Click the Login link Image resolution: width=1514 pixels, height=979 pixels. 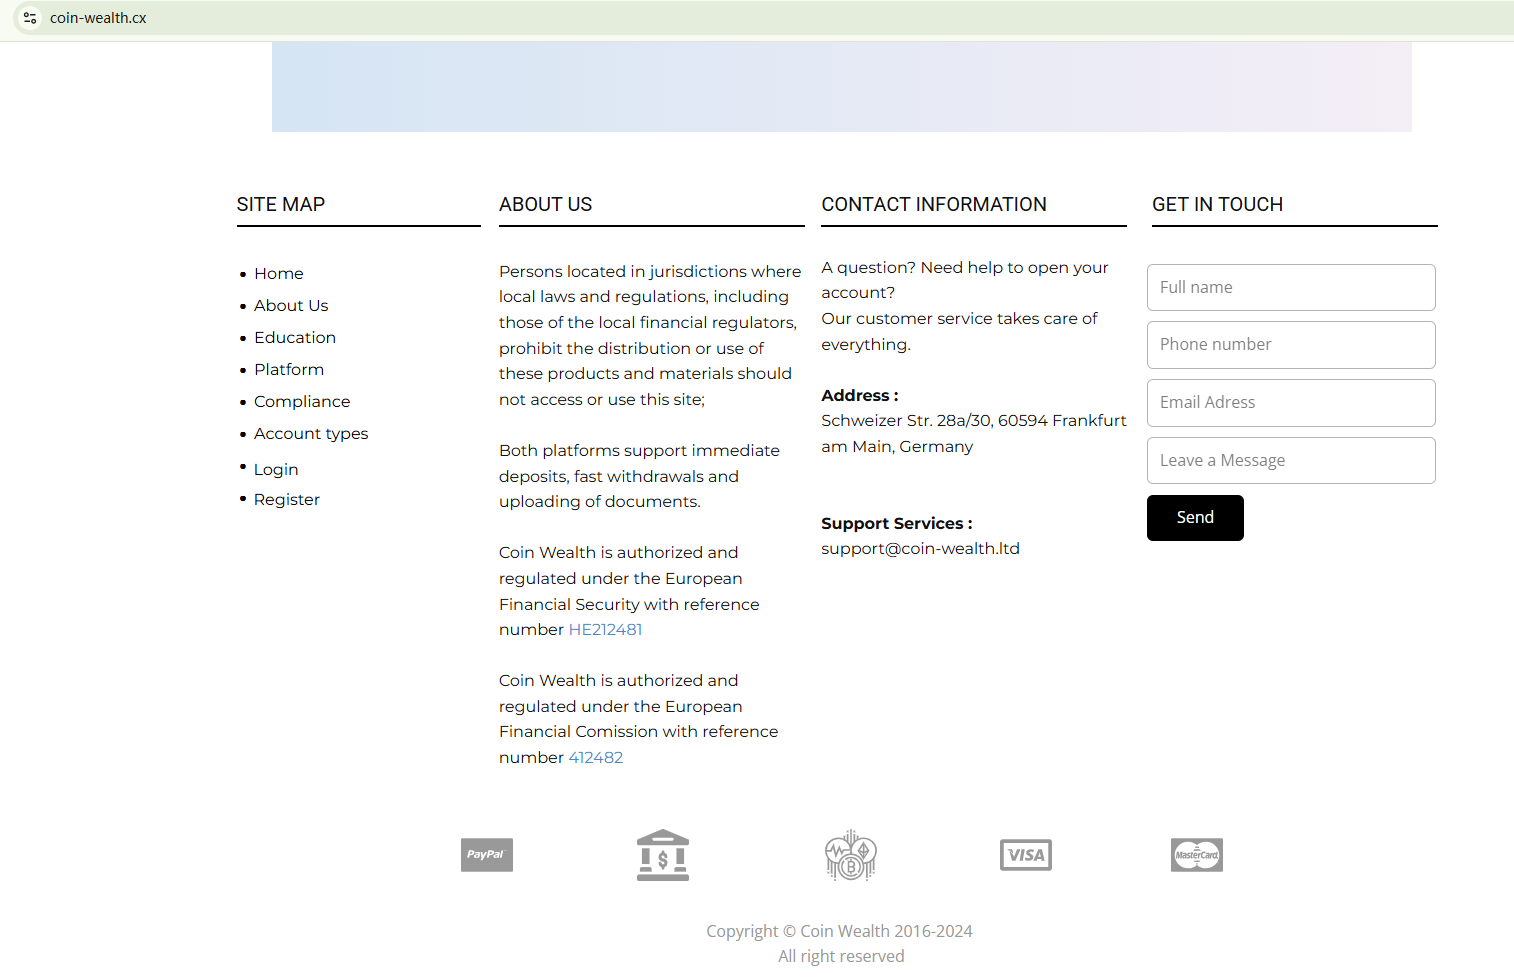click(276, 470)
